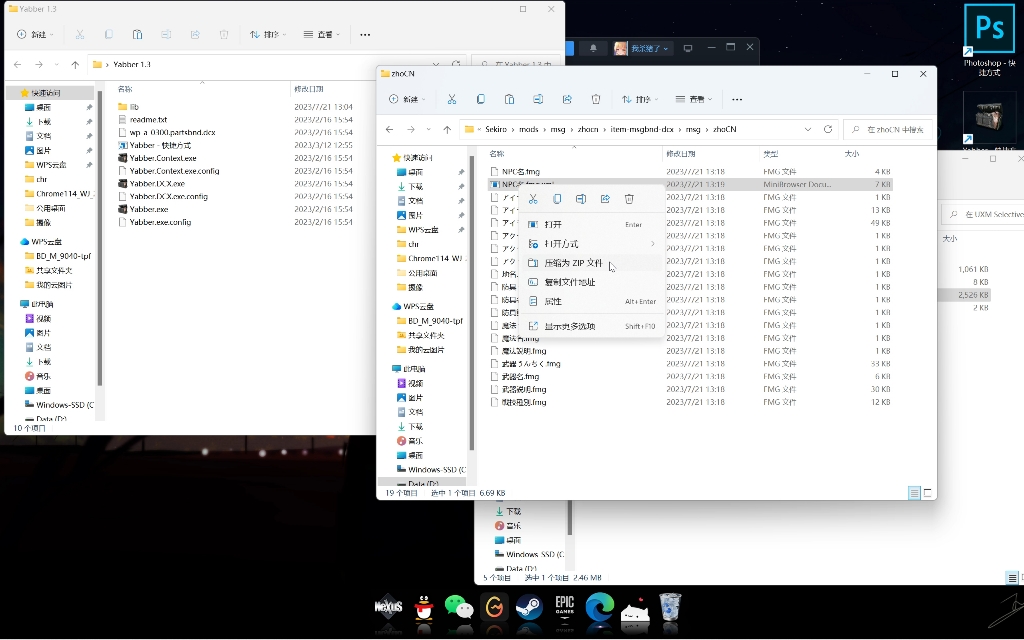This screenshot has height=640, width=1024.
Task: Click the delete icon in context menu
Action: [629, 199]
